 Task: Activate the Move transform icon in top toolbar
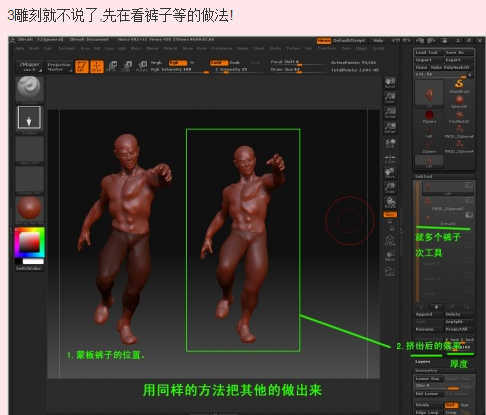click(111, 66)
